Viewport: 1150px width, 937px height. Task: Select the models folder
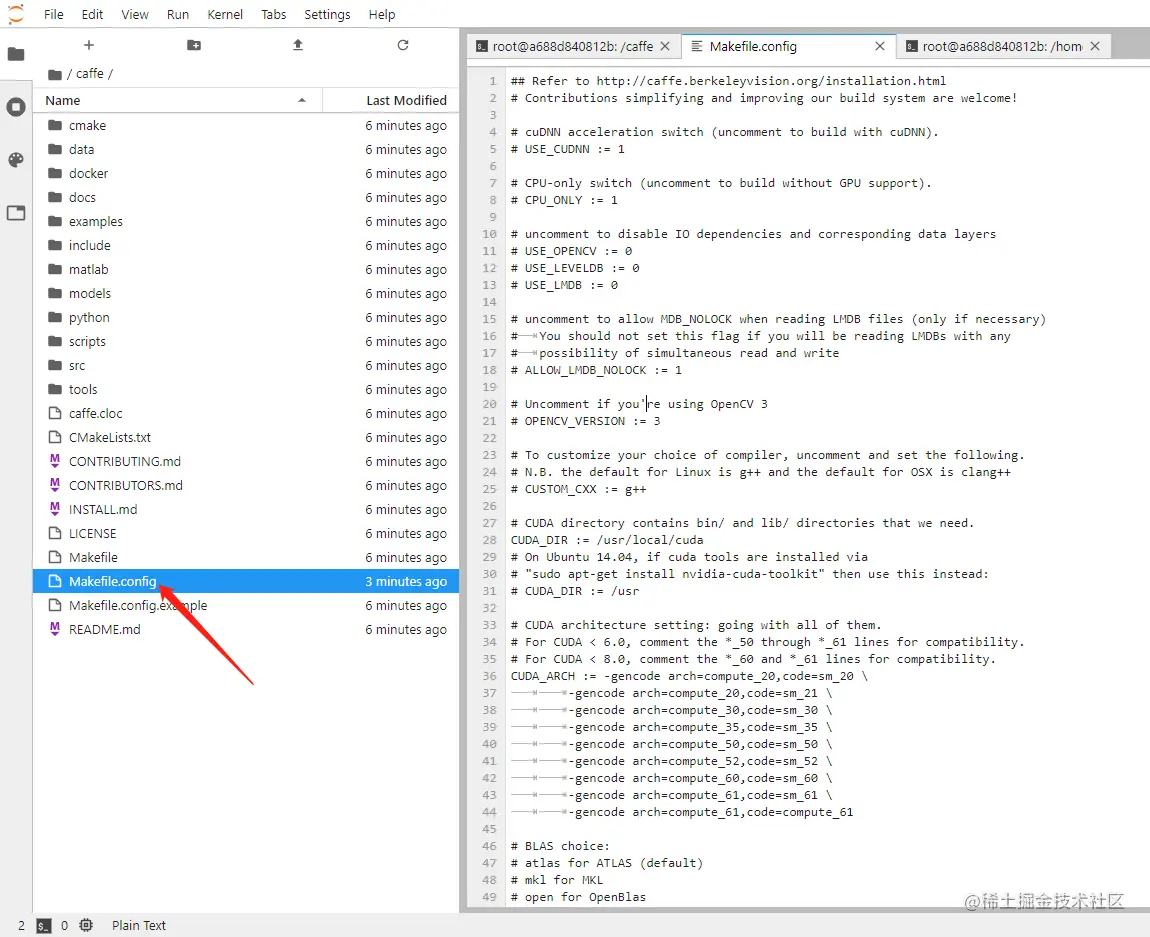pos(246,293)
